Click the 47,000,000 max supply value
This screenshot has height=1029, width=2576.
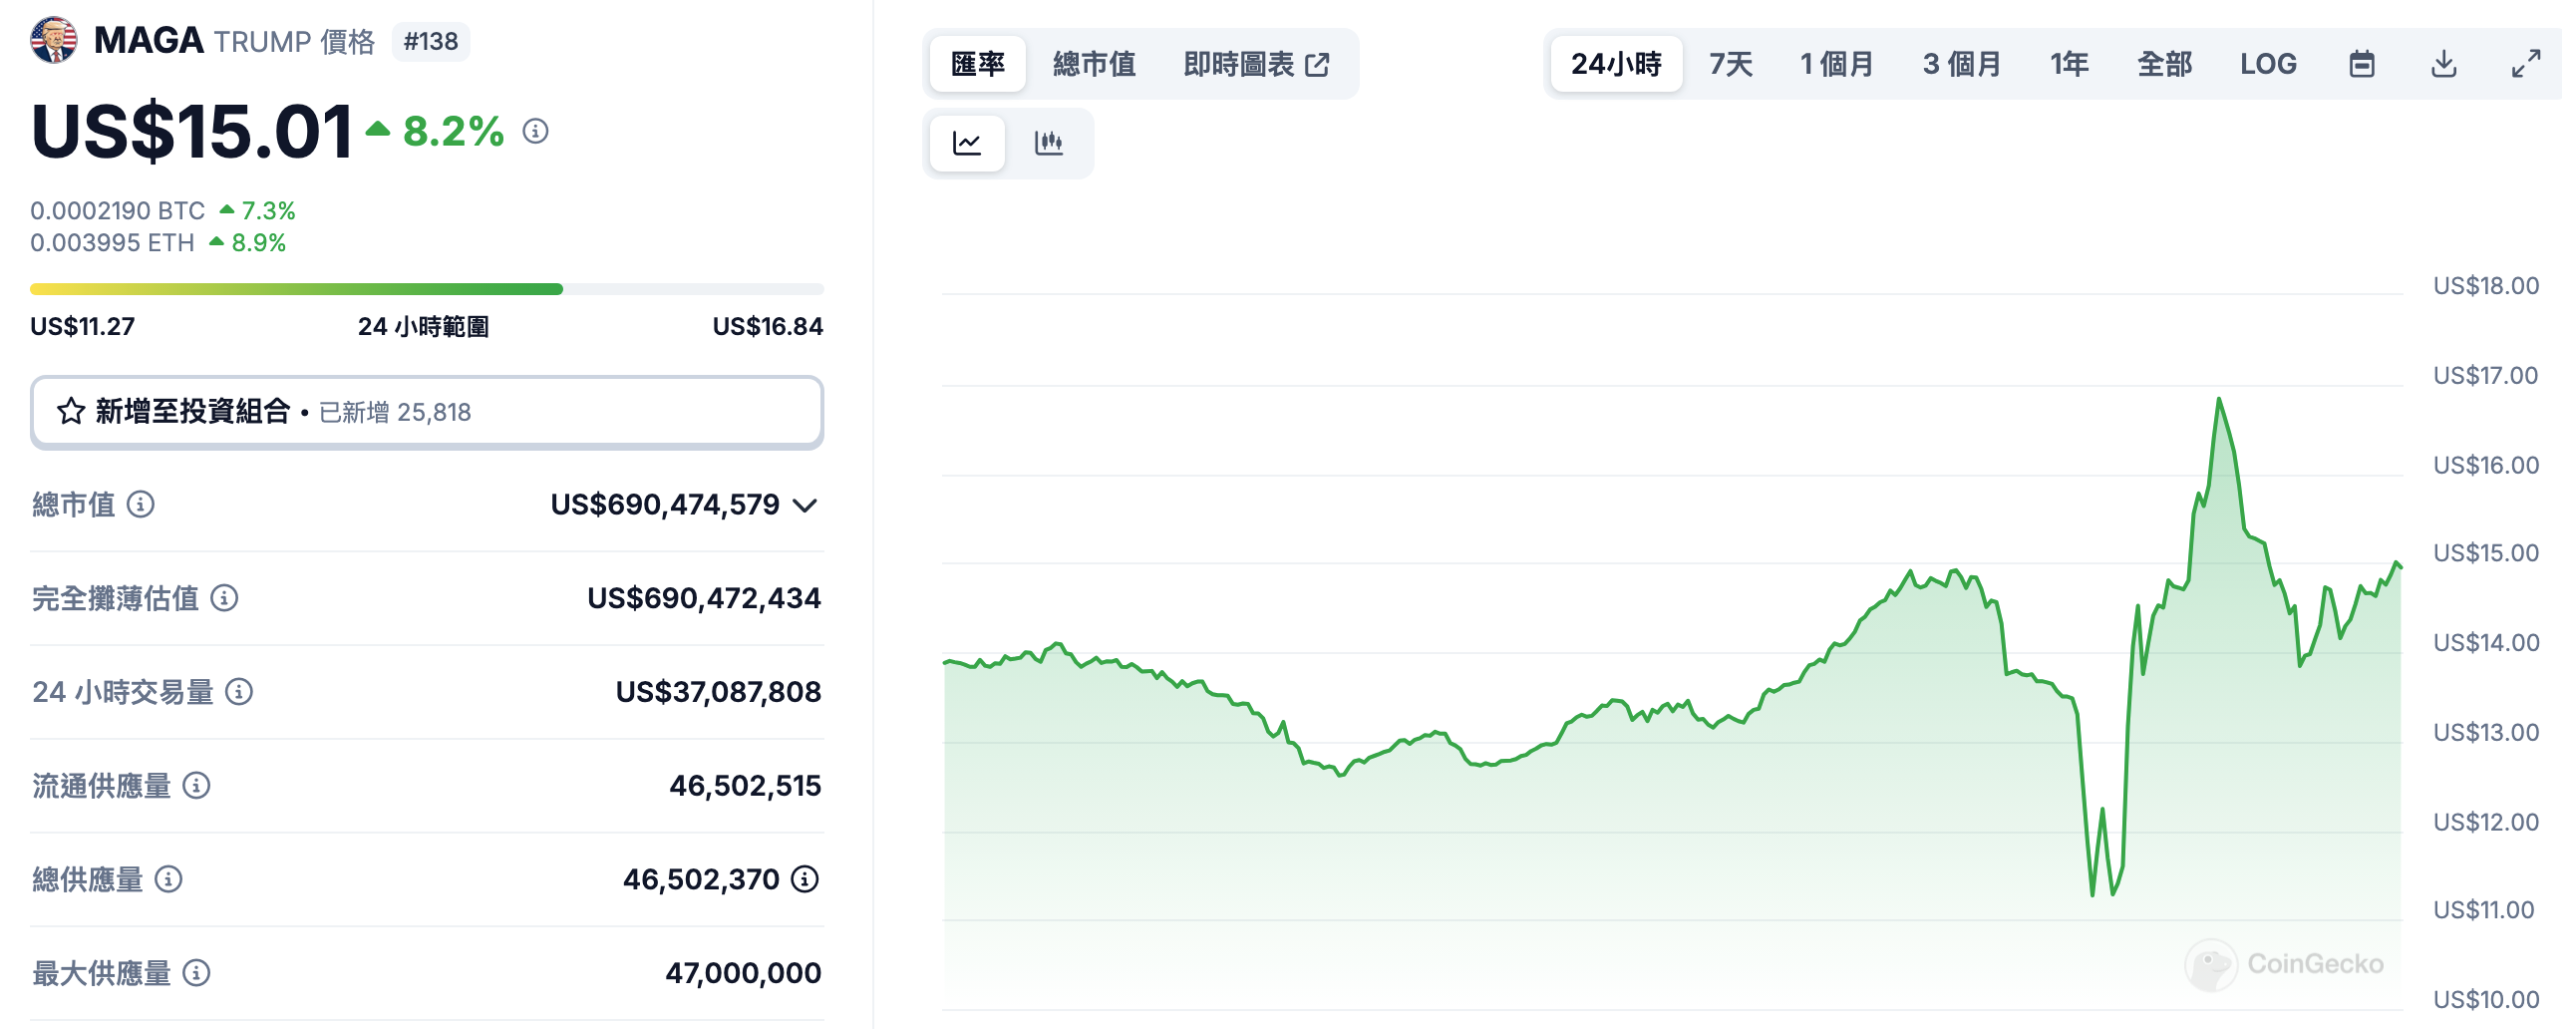pos(743,973)
